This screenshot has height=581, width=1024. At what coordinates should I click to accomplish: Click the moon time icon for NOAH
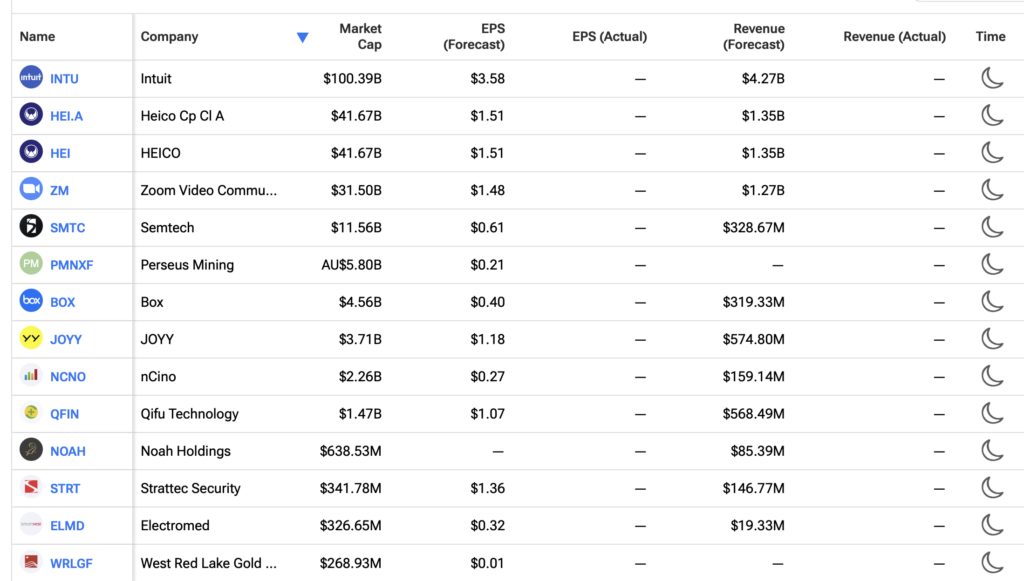coord(992,450)
